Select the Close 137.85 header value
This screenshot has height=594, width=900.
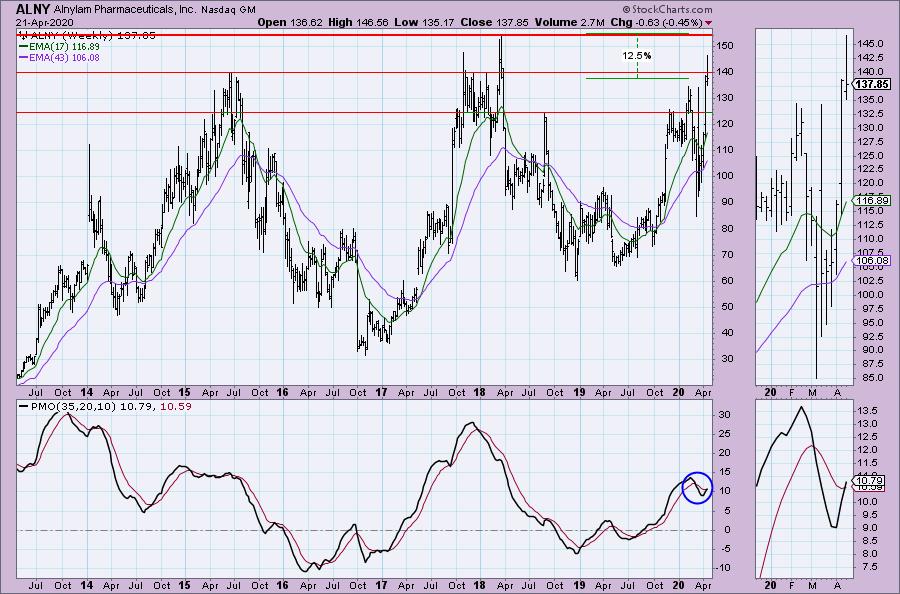[495, 22]
